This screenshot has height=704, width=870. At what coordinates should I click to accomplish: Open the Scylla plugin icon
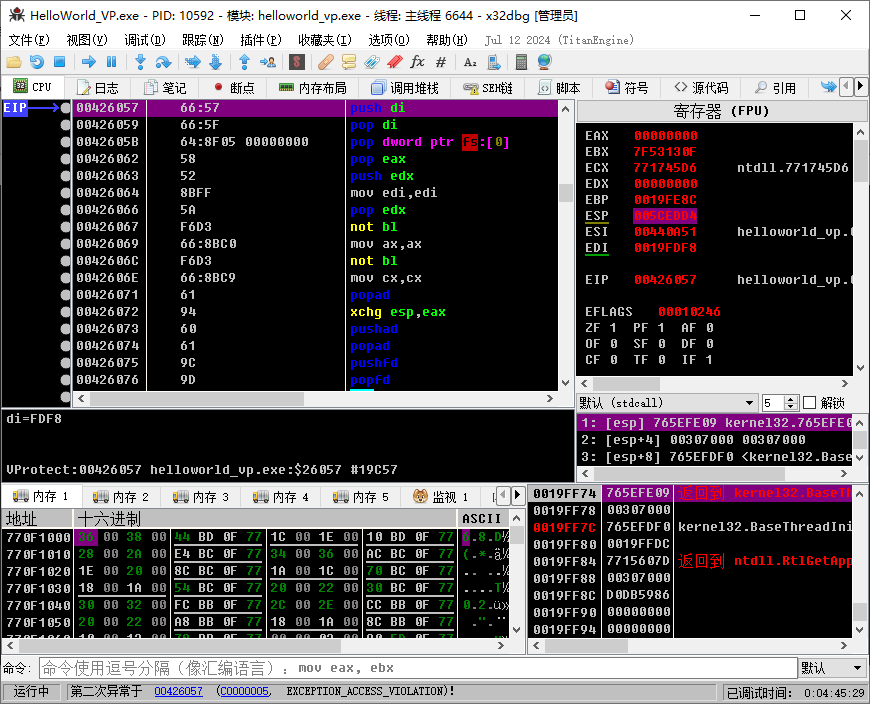point(297,62)
